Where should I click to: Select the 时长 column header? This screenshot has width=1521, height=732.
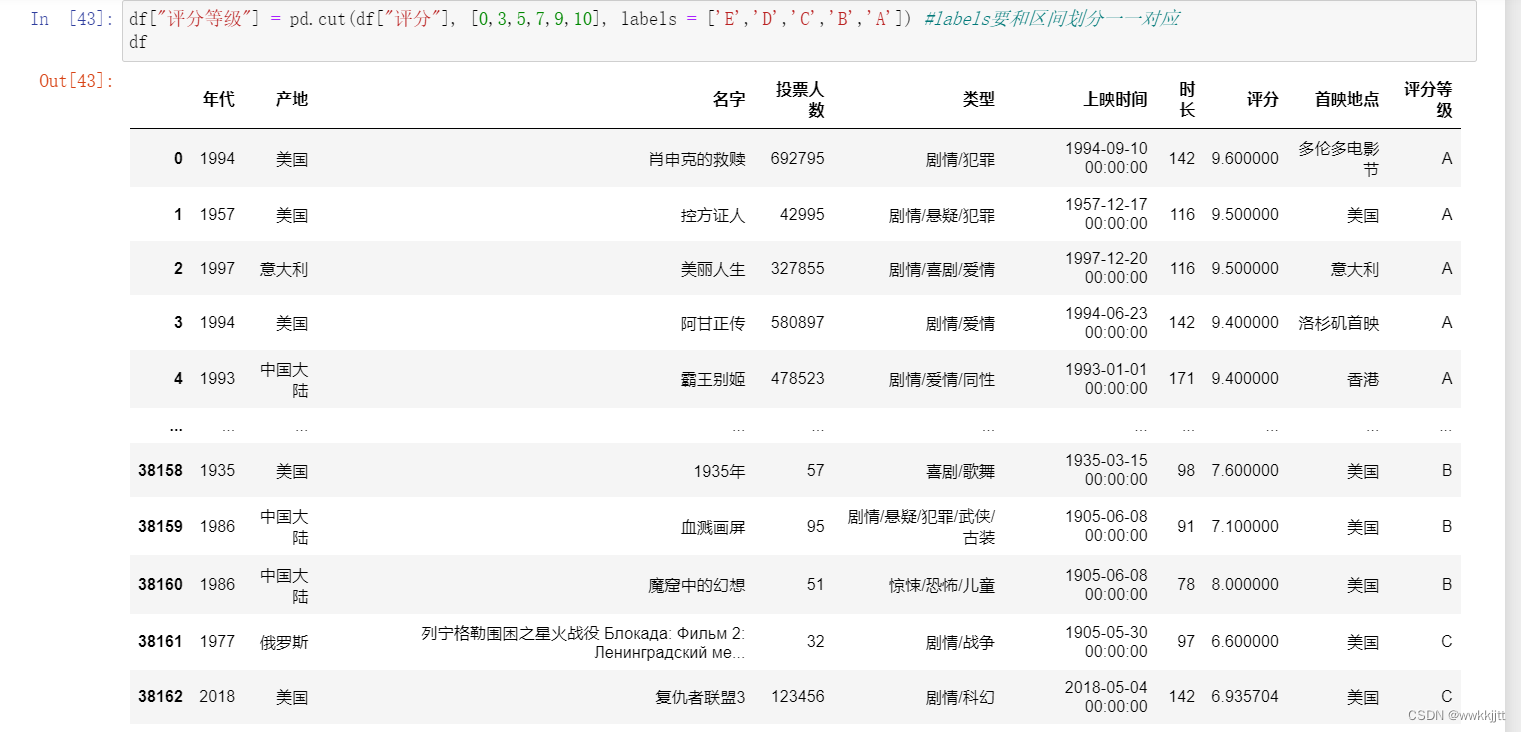click(x=1187, y=99)
